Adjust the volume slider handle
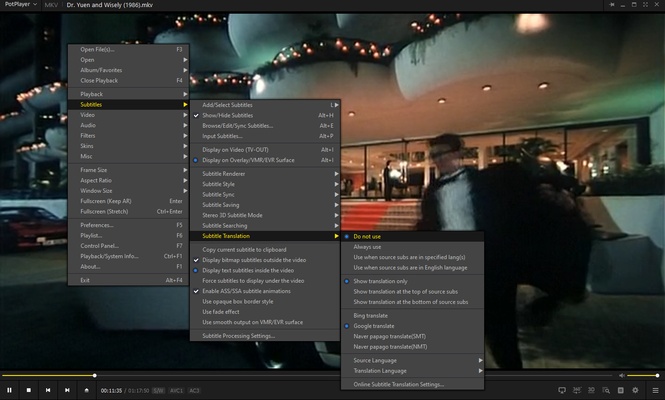Image resolution: width=665 pixels, height=400 pixels. [657, 375]
